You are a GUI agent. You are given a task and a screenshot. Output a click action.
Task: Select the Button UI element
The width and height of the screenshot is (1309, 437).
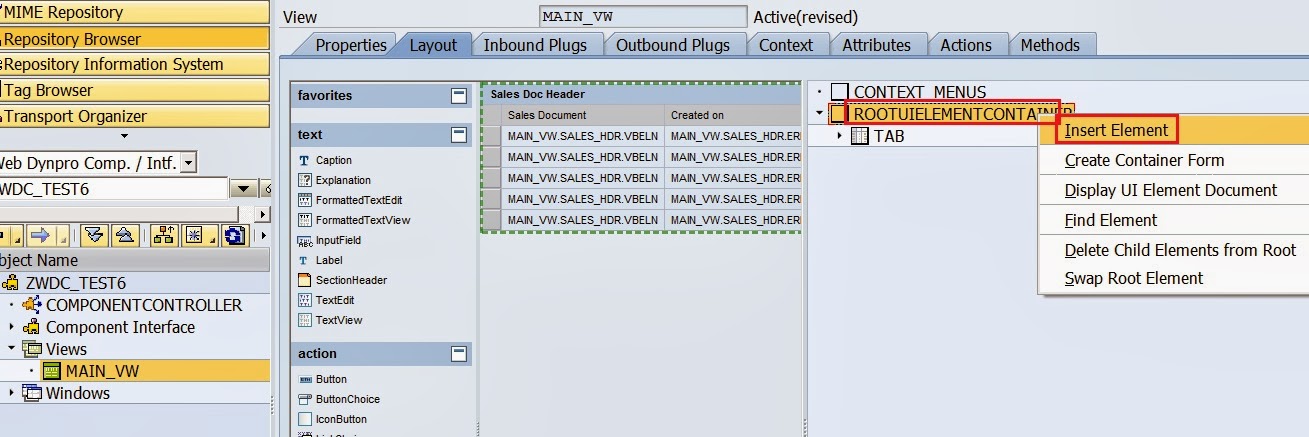331,379
